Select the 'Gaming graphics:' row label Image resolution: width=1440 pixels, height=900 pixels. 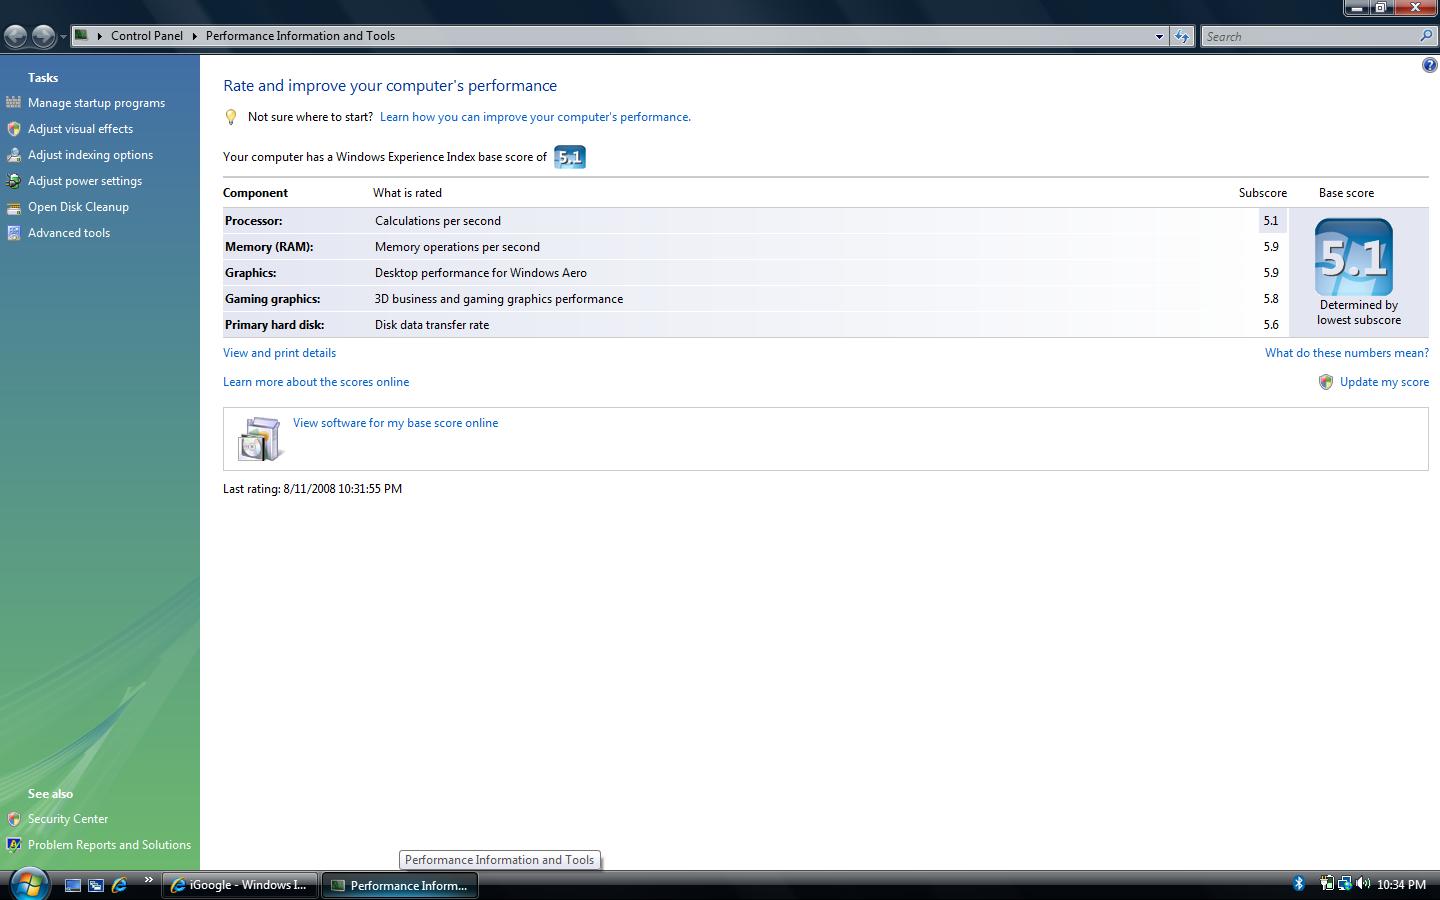[x=273, y=299]
